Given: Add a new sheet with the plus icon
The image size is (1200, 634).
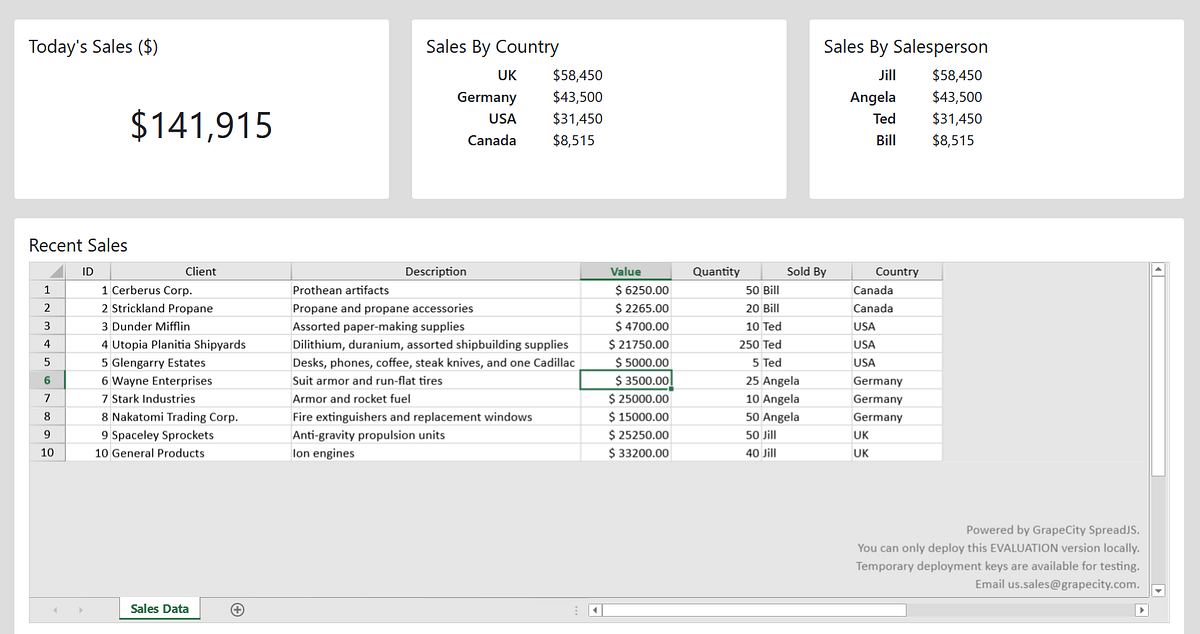Looking at the screenshot, I should coord(237,607).
